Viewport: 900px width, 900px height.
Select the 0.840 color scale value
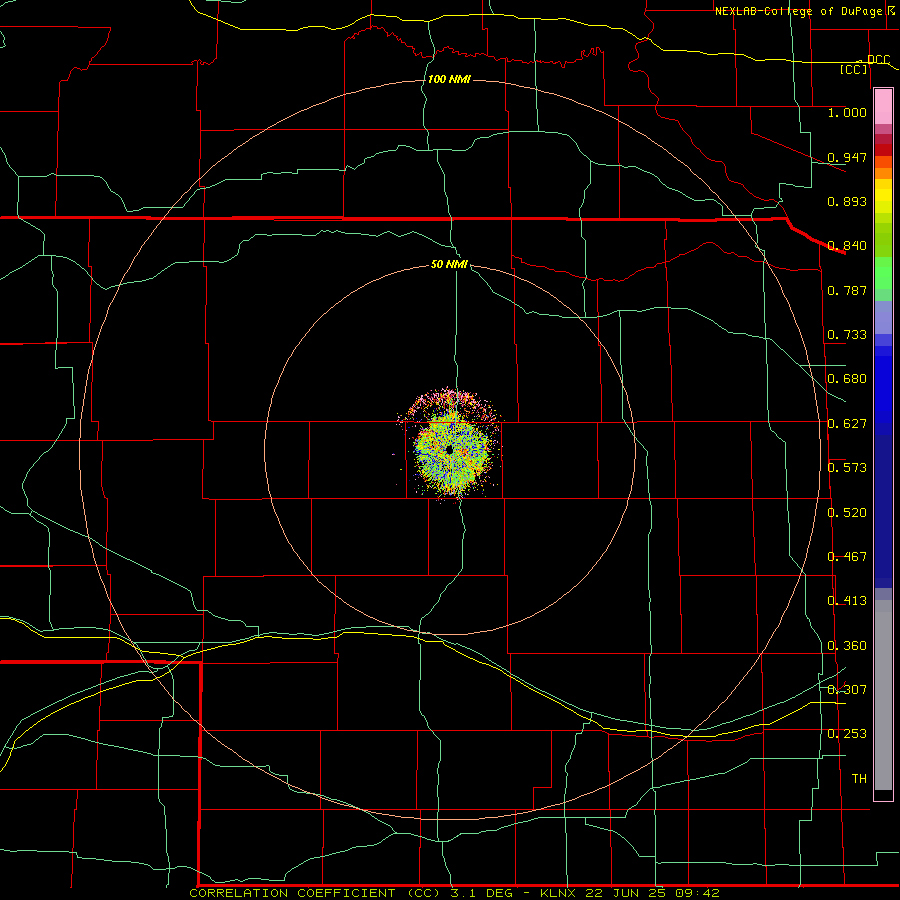click(847, 246)
